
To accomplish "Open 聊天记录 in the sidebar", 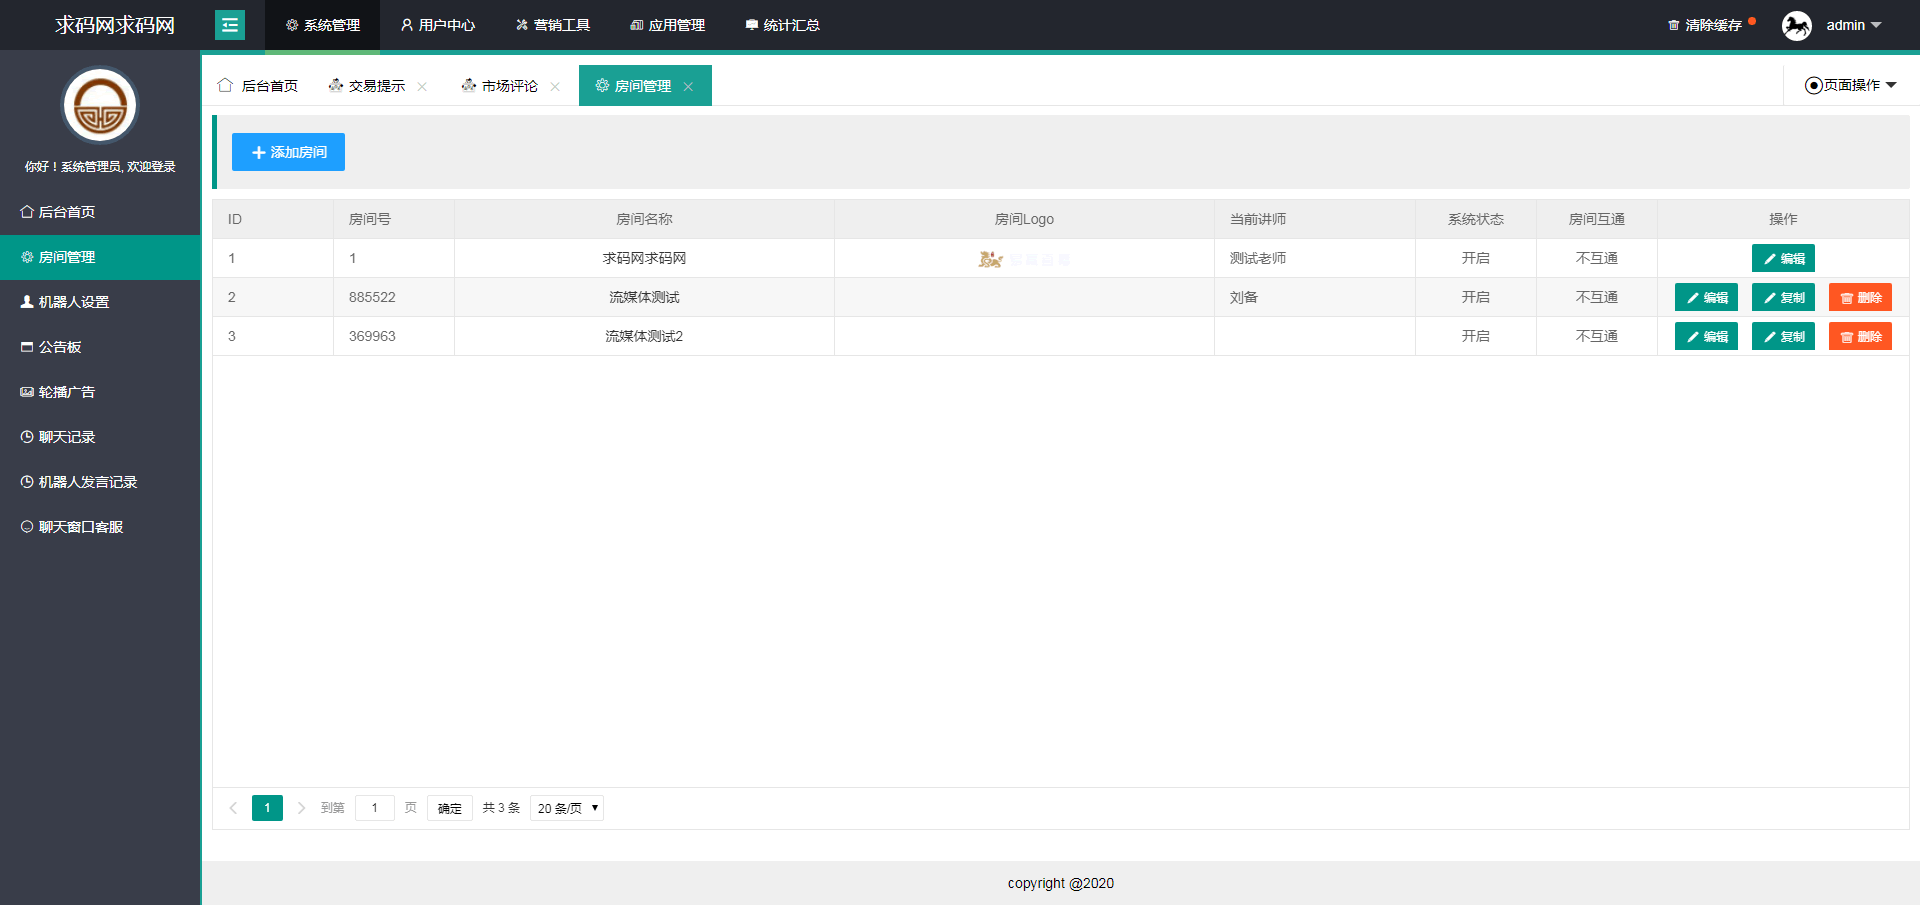I will [66, 437].
